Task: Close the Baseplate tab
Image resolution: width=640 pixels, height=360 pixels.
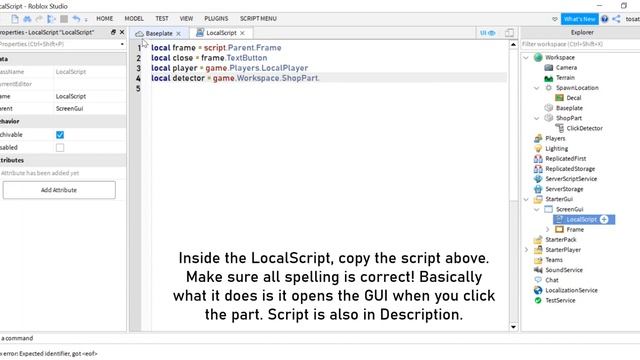Action: (178, 33)
